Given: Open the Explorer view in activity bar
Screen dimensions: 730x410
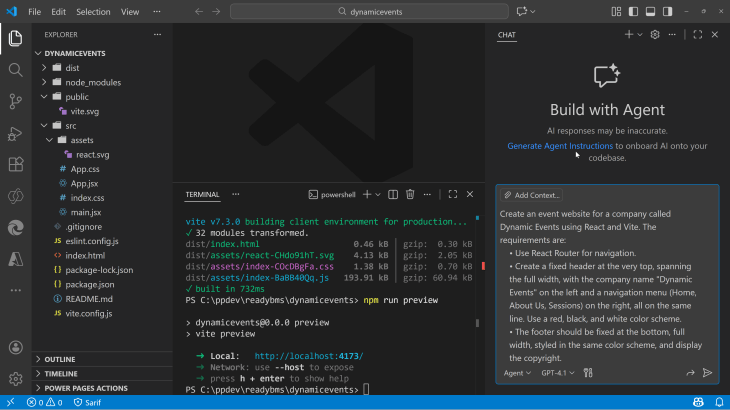Looking at the screenshot, I should [15, 38].
